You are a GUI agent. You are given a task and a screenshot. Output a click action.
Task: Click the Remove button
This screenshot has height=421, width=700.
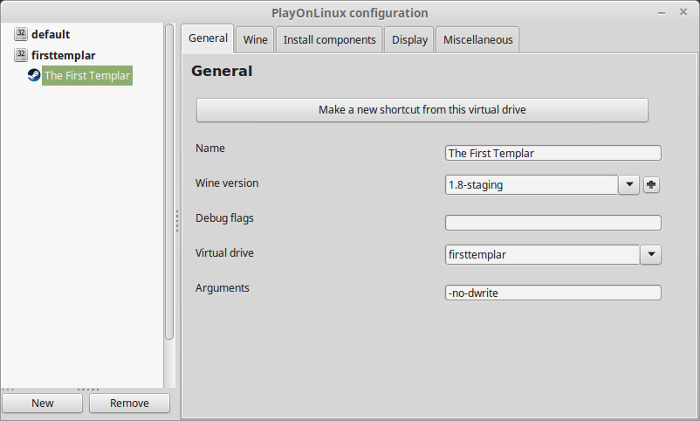tap(129, 403)
